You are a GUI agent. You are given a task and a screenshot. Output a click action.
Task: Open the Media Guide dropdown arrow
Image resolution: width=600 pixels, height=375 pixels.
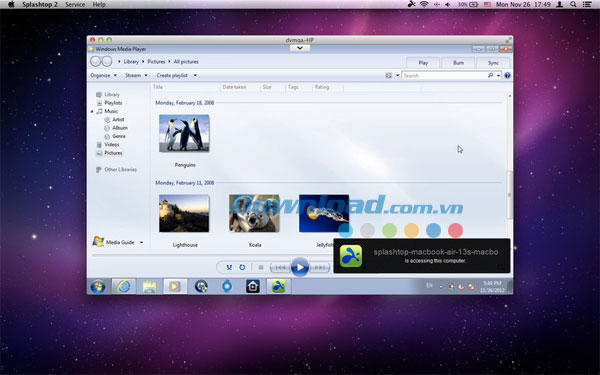tap(141, 242)
